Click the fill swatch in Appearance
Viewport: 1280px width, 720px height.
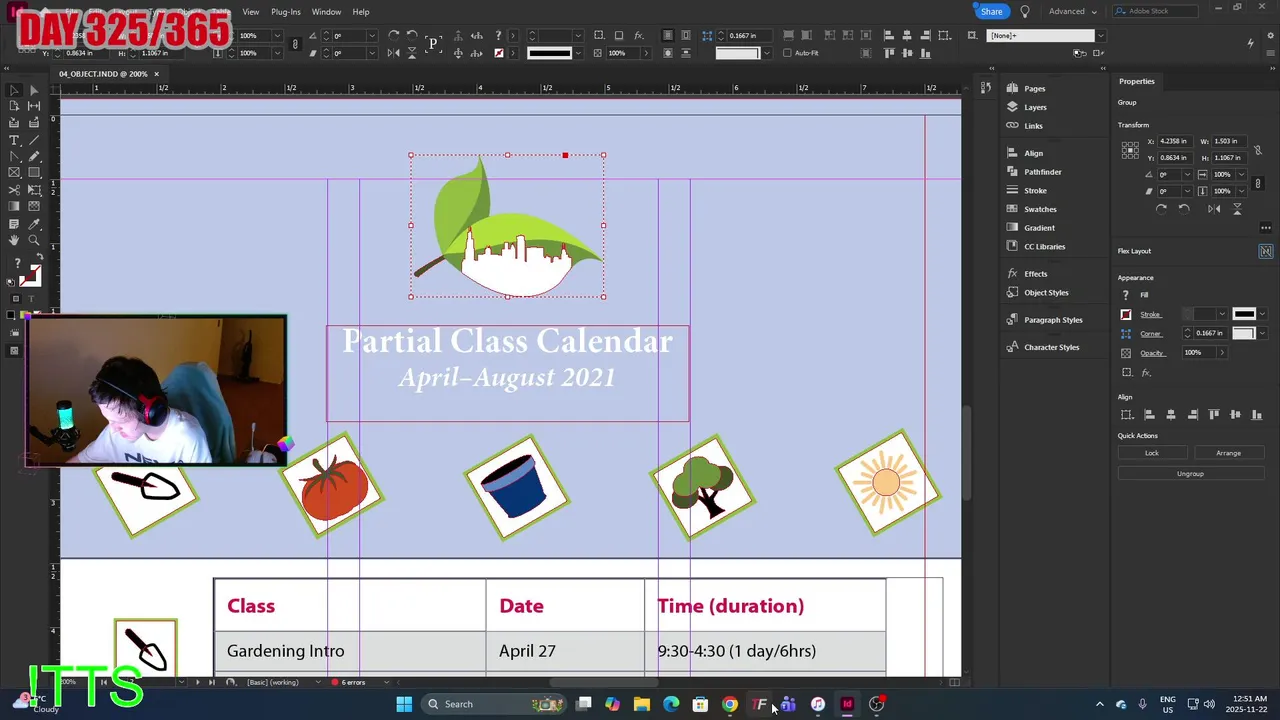1126,295
